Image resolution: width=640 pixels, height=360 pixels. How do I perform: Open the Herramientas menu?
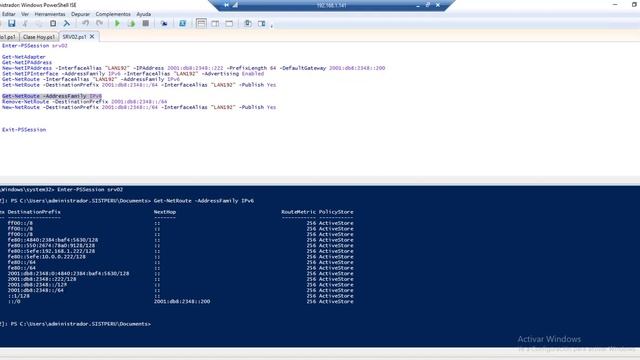coord(50,14)
